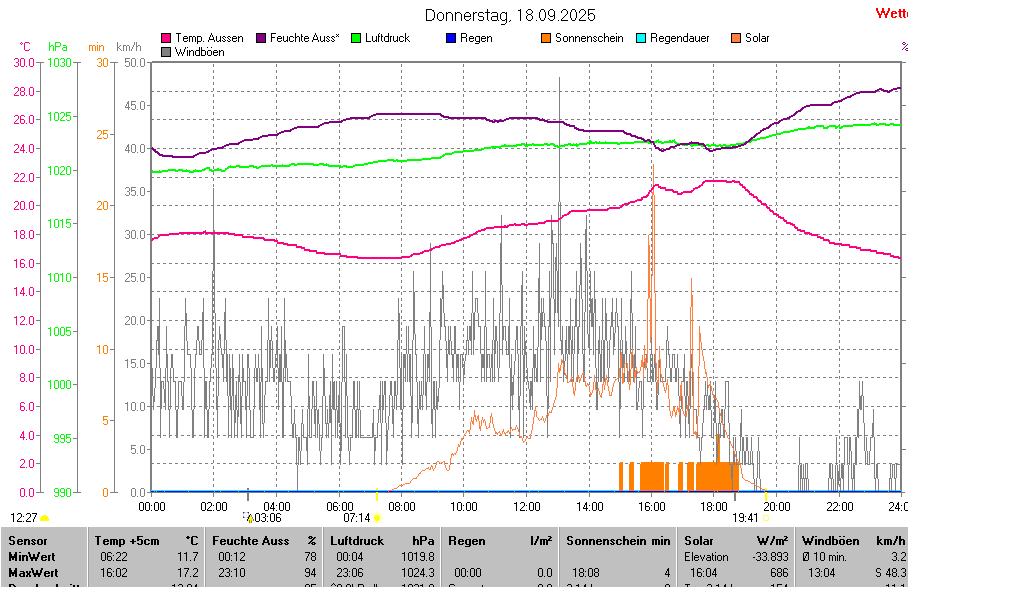This screenshot has height=608, width=1024.
Task: Click the blue Regen legend swatch
Action: 451,38
